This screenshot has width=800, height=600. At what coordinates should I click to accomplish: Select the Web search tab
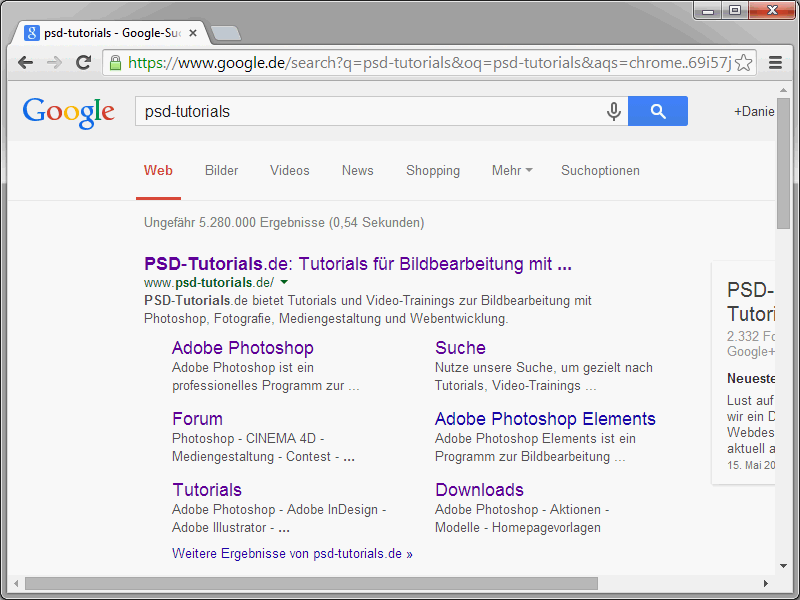pos(158,170)
